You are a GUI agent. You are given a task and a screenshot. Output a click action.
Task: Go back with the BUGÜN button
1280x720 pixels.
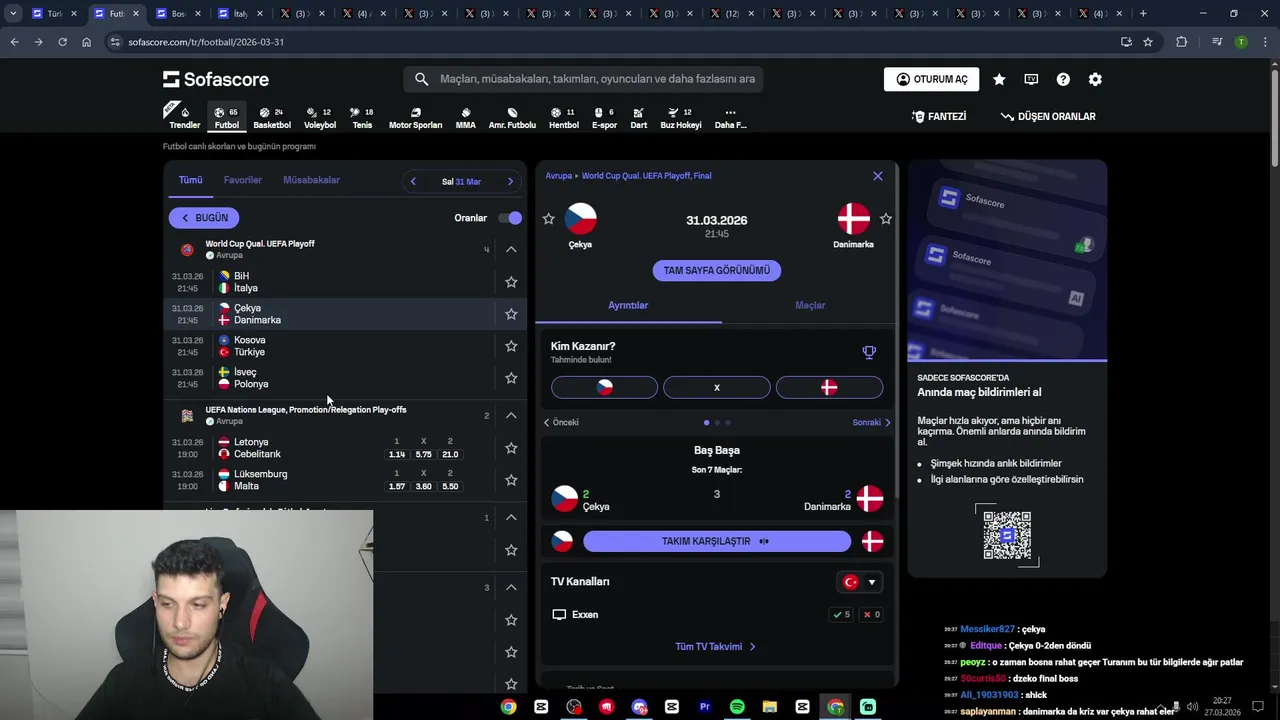[204, 218]
